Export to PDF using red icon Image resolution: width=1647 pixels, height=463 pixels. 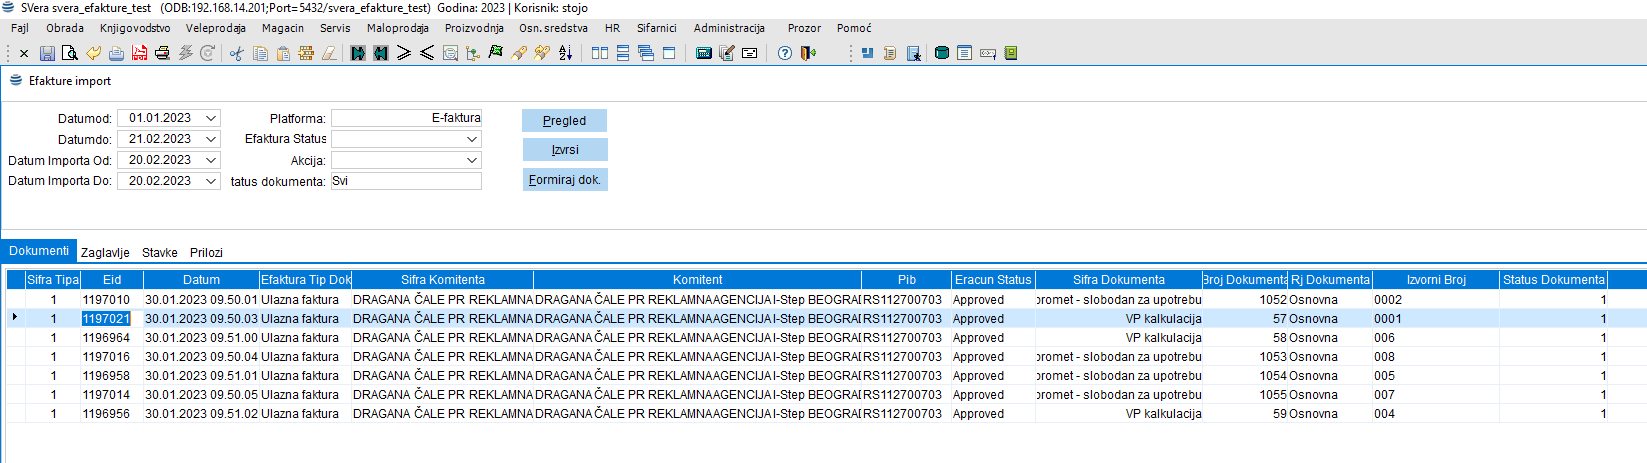click(139, 53)
